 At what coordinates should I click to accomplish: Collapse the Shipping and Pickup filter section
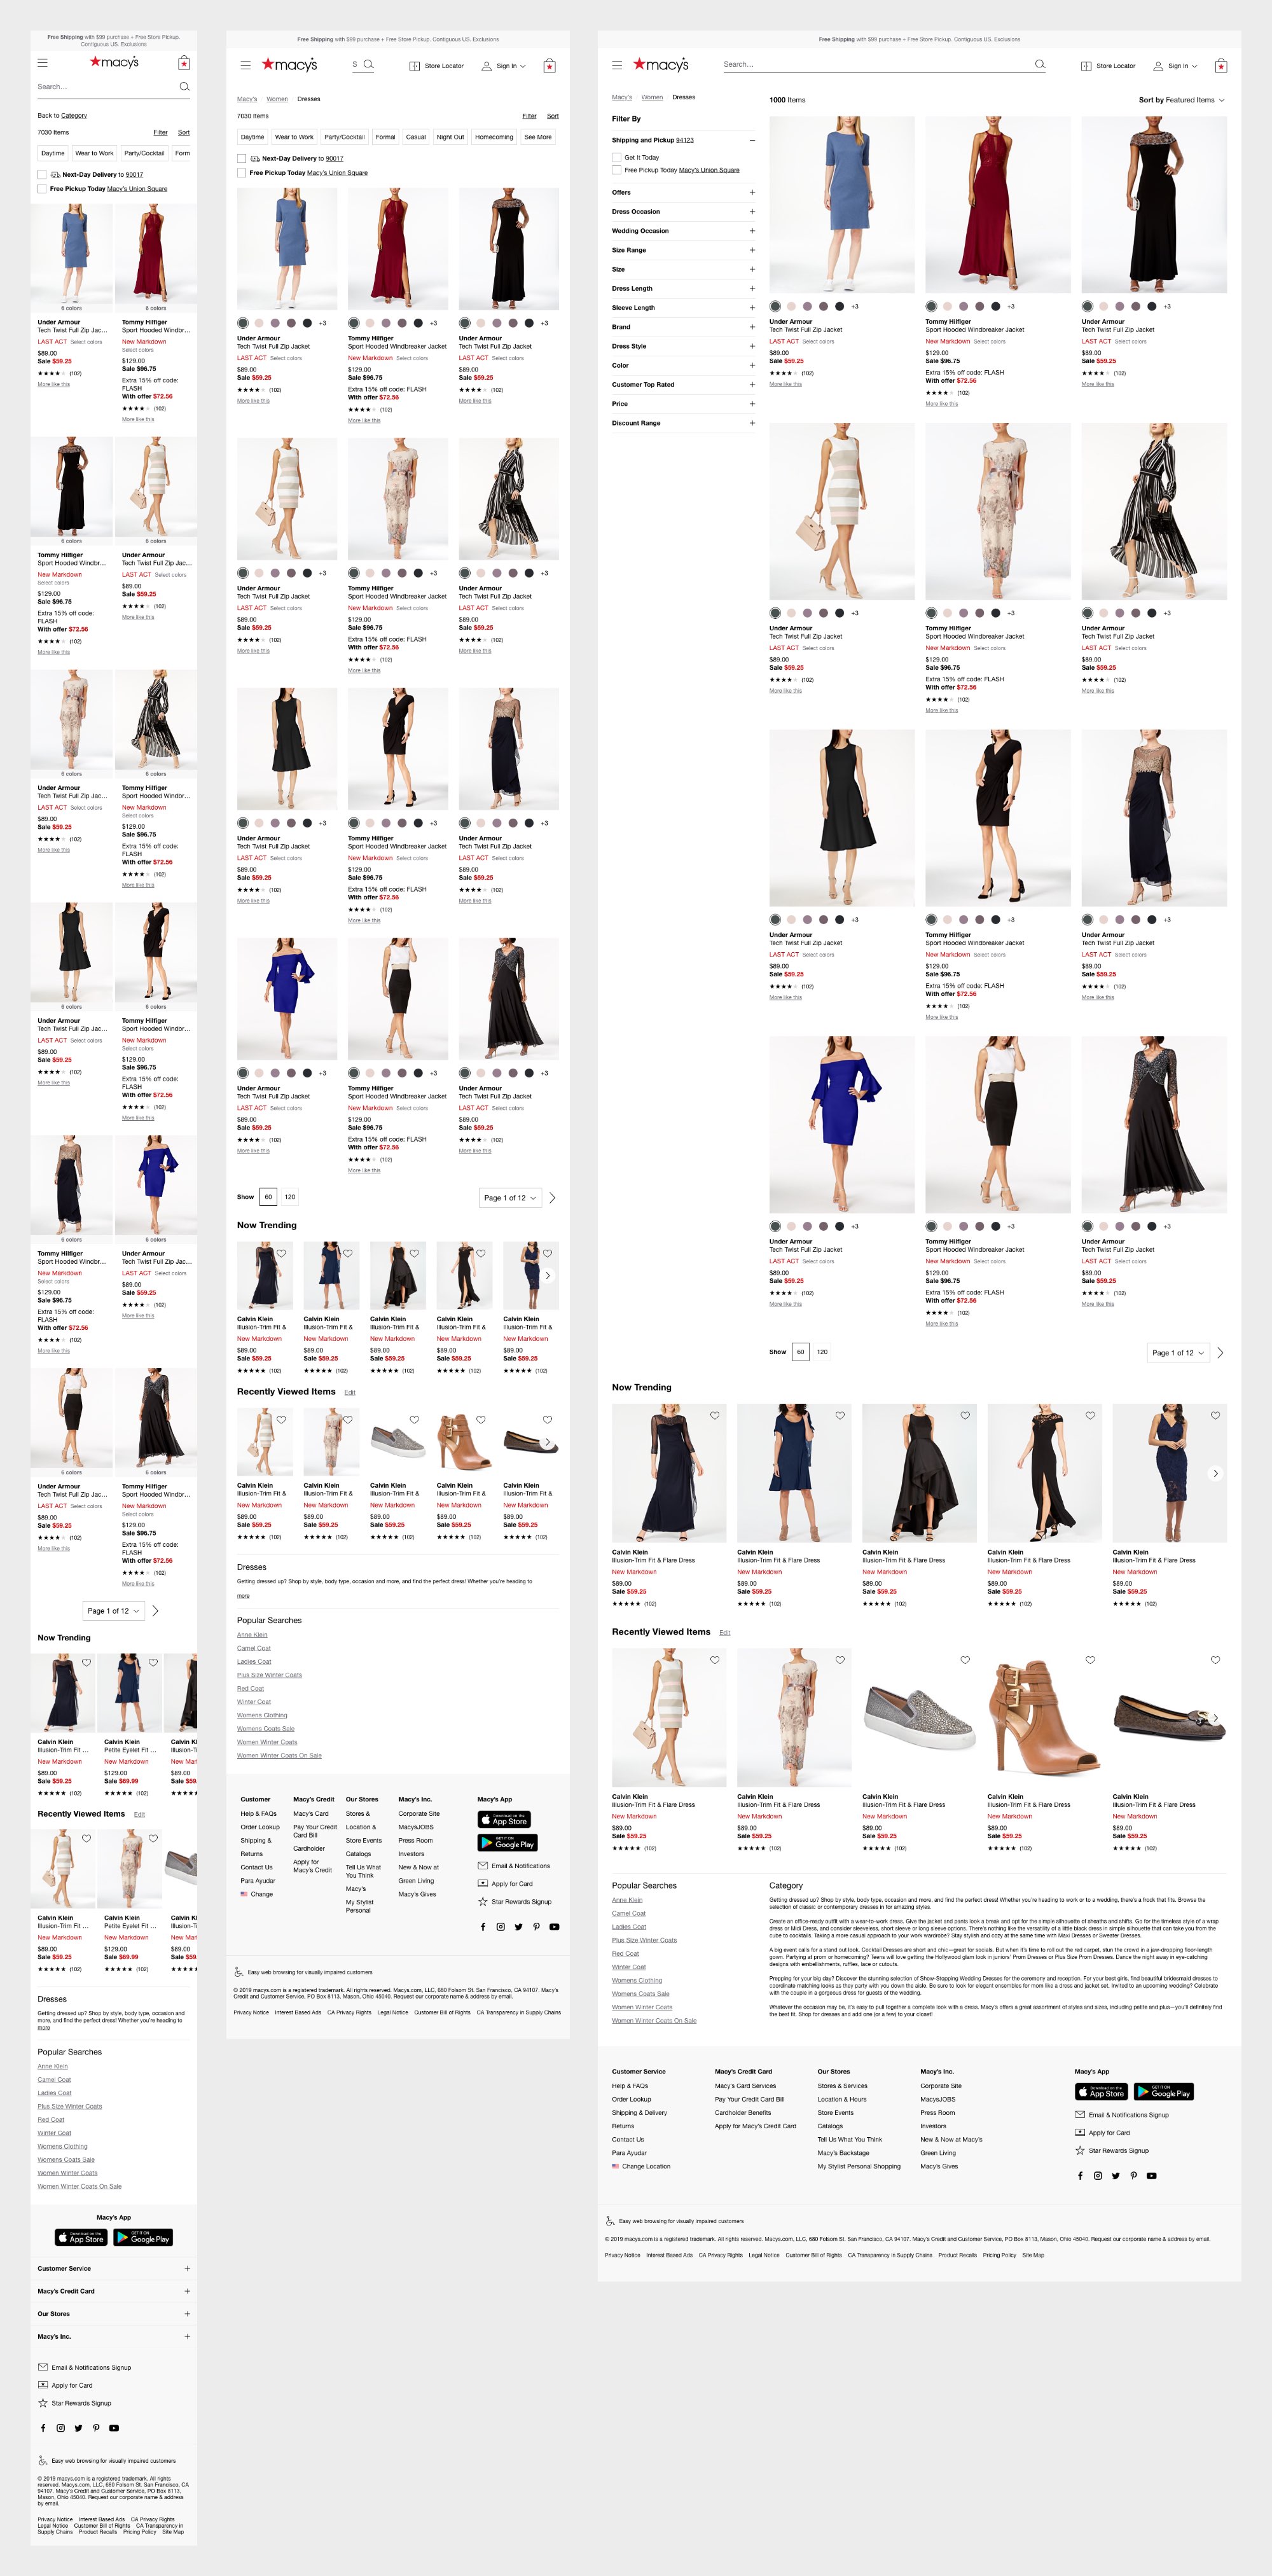click(x=752, y=140)
